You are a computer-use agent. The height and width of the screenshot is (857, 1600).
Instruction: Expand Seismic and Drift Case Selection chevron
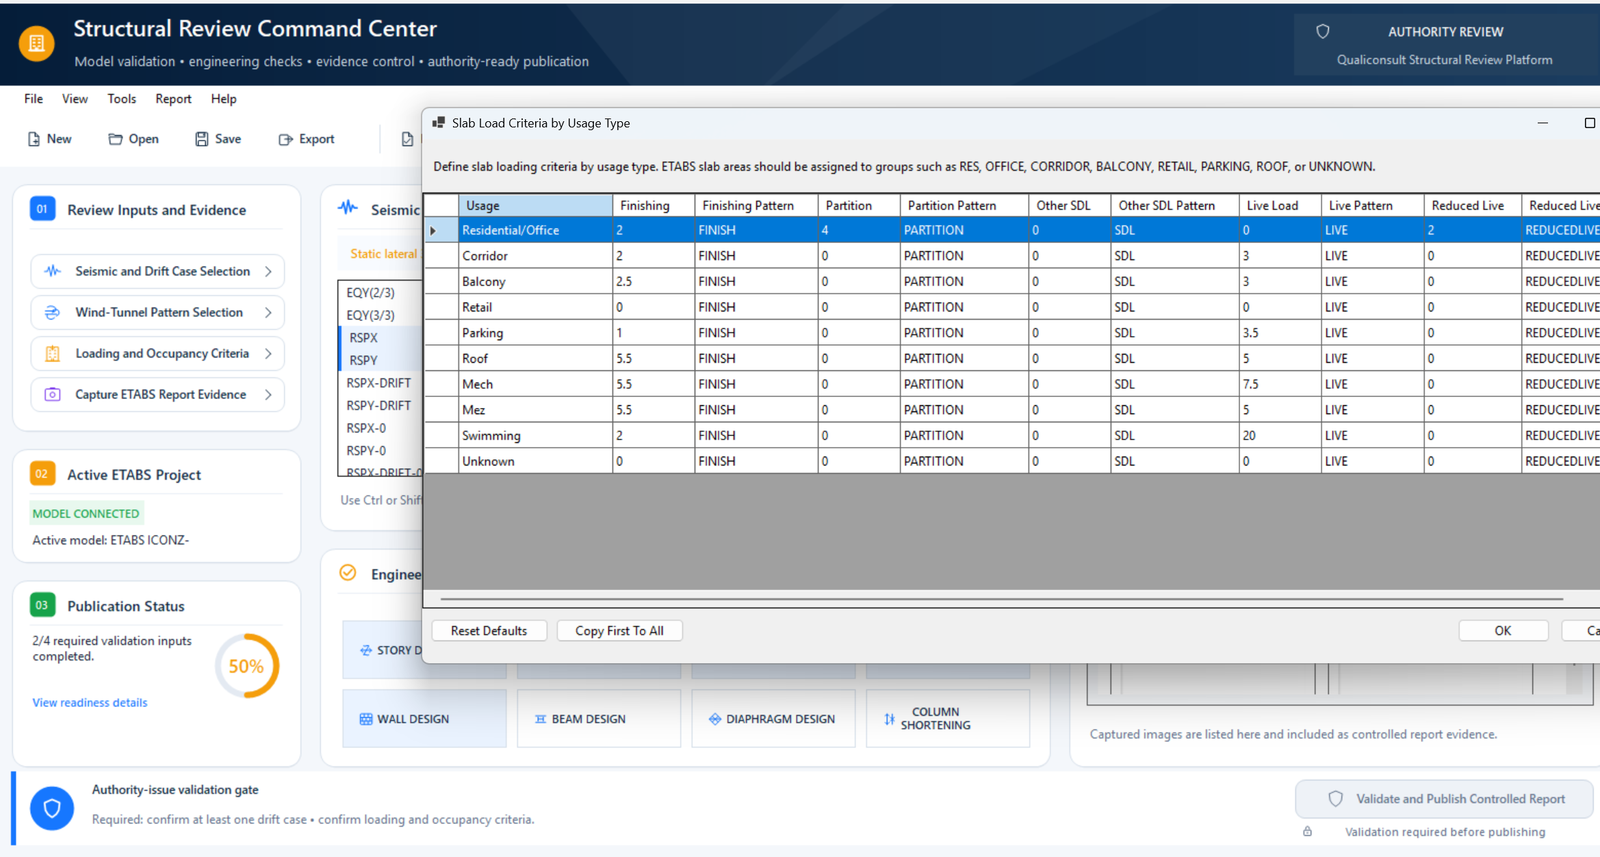(268, 271)
